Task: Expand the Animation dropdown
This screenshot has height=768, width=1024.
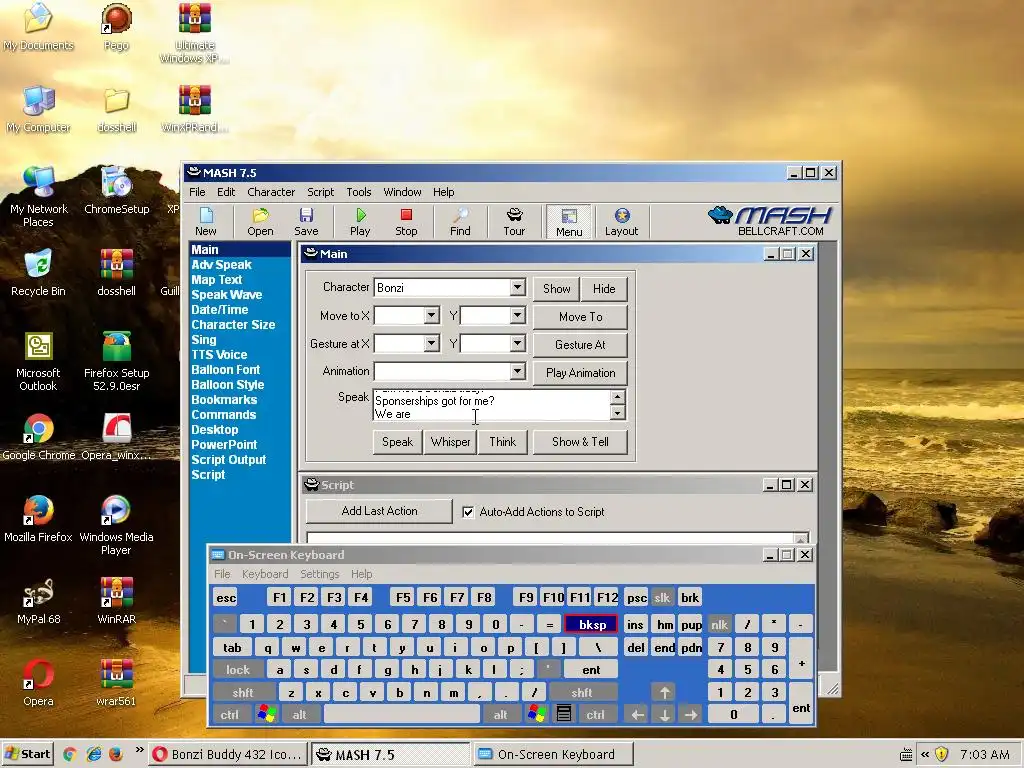Action: [x=517, y=371]
